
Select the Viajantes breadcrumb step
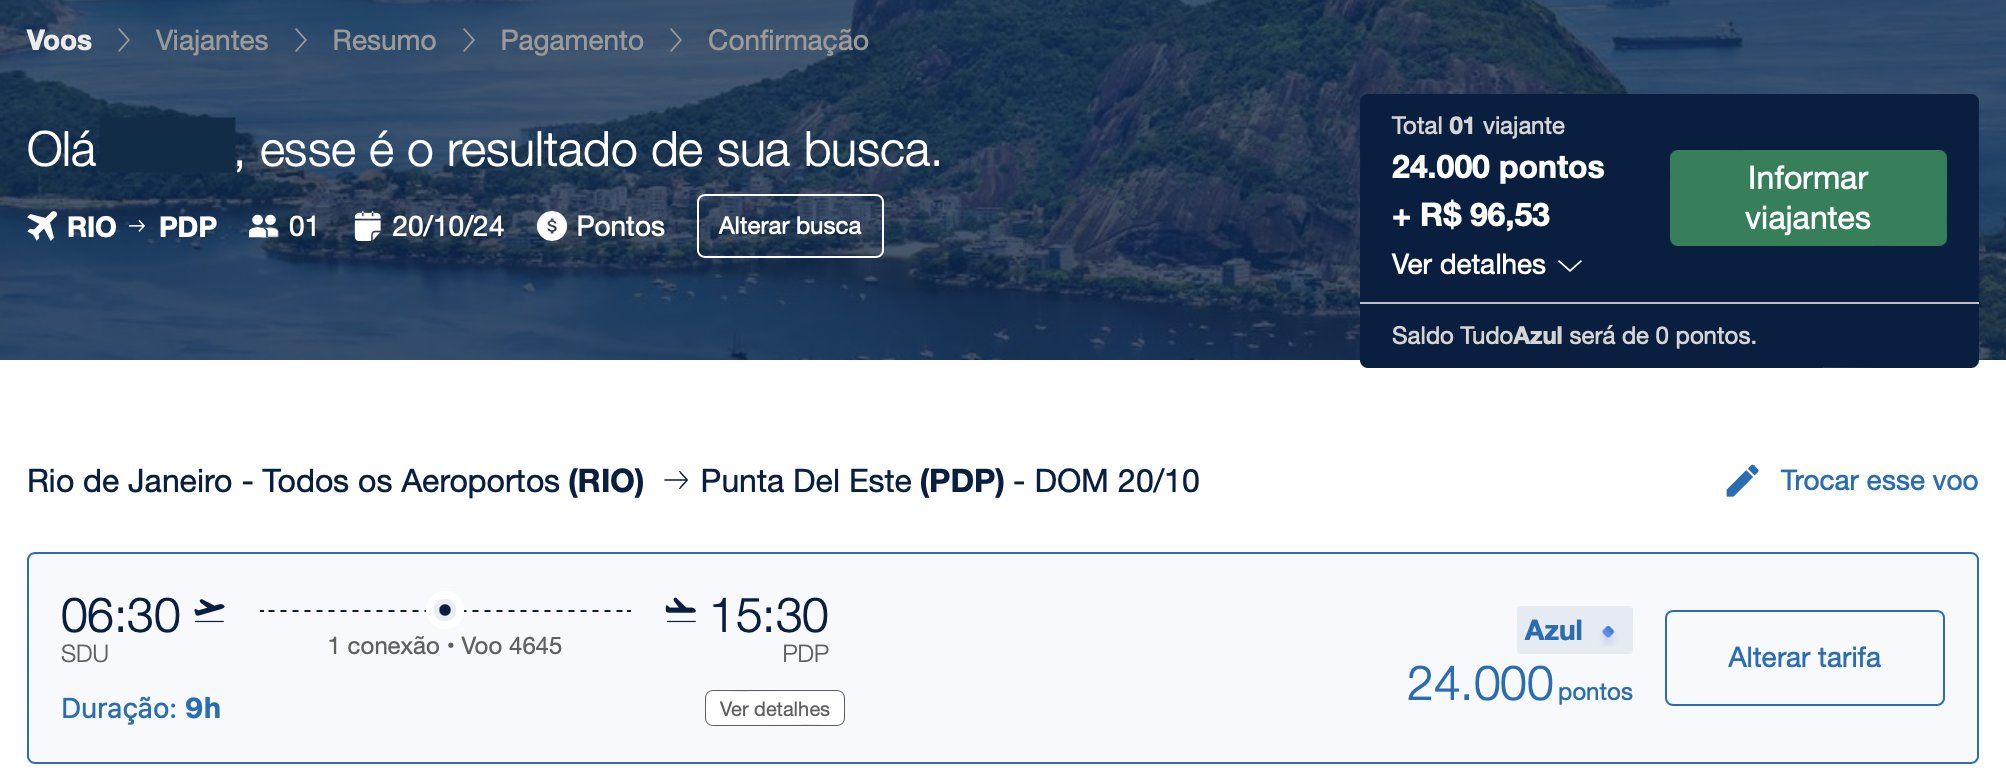click(x=212, y=41)
